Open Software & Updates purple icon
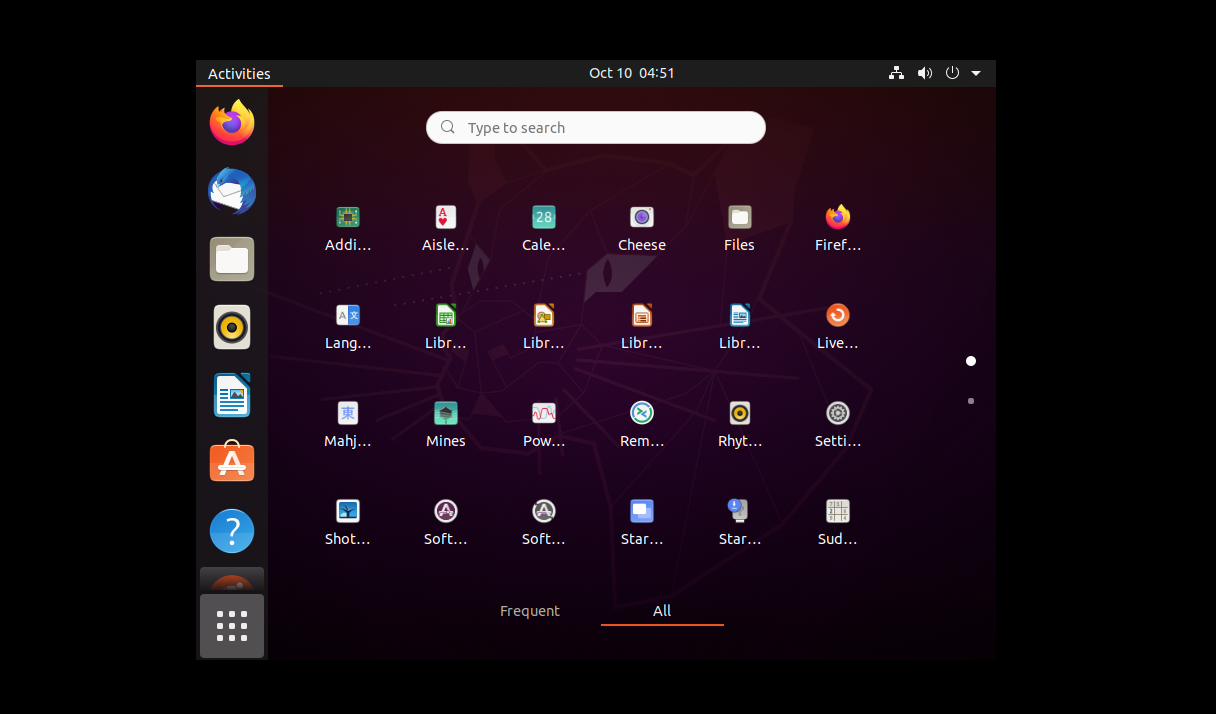 [x=446, y=522]
